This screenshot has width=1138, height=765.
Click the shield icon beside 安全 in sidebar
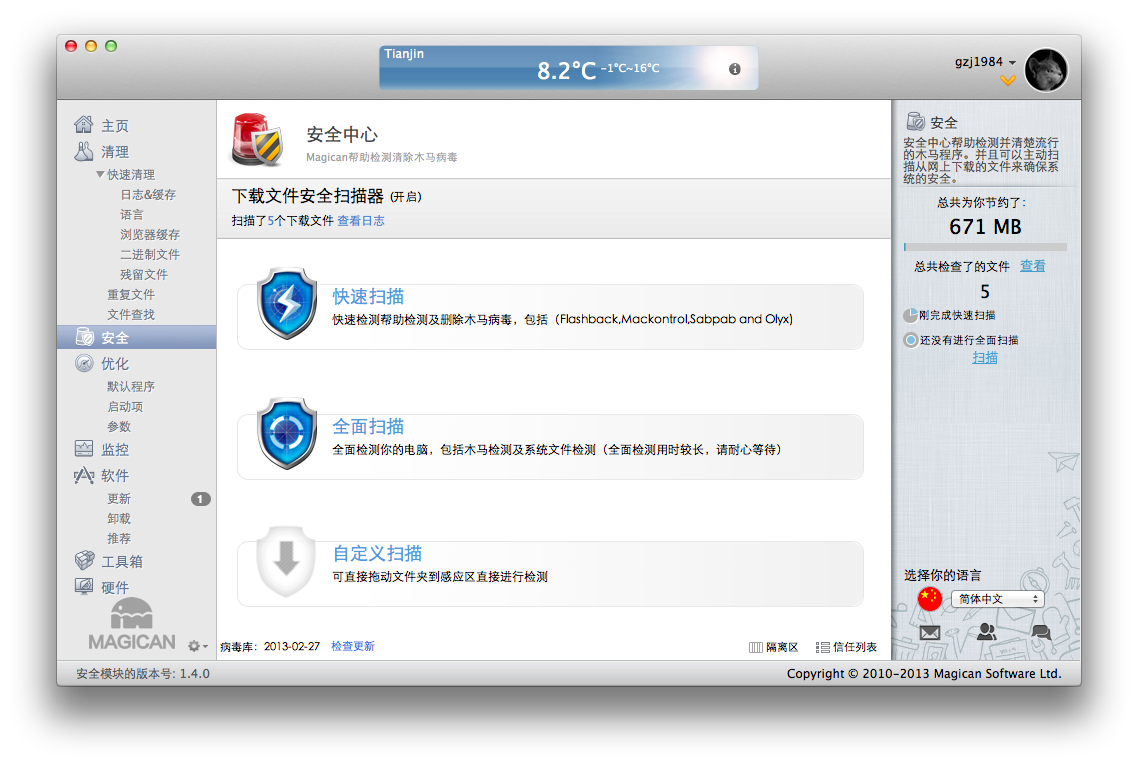[x=84, y=337]
